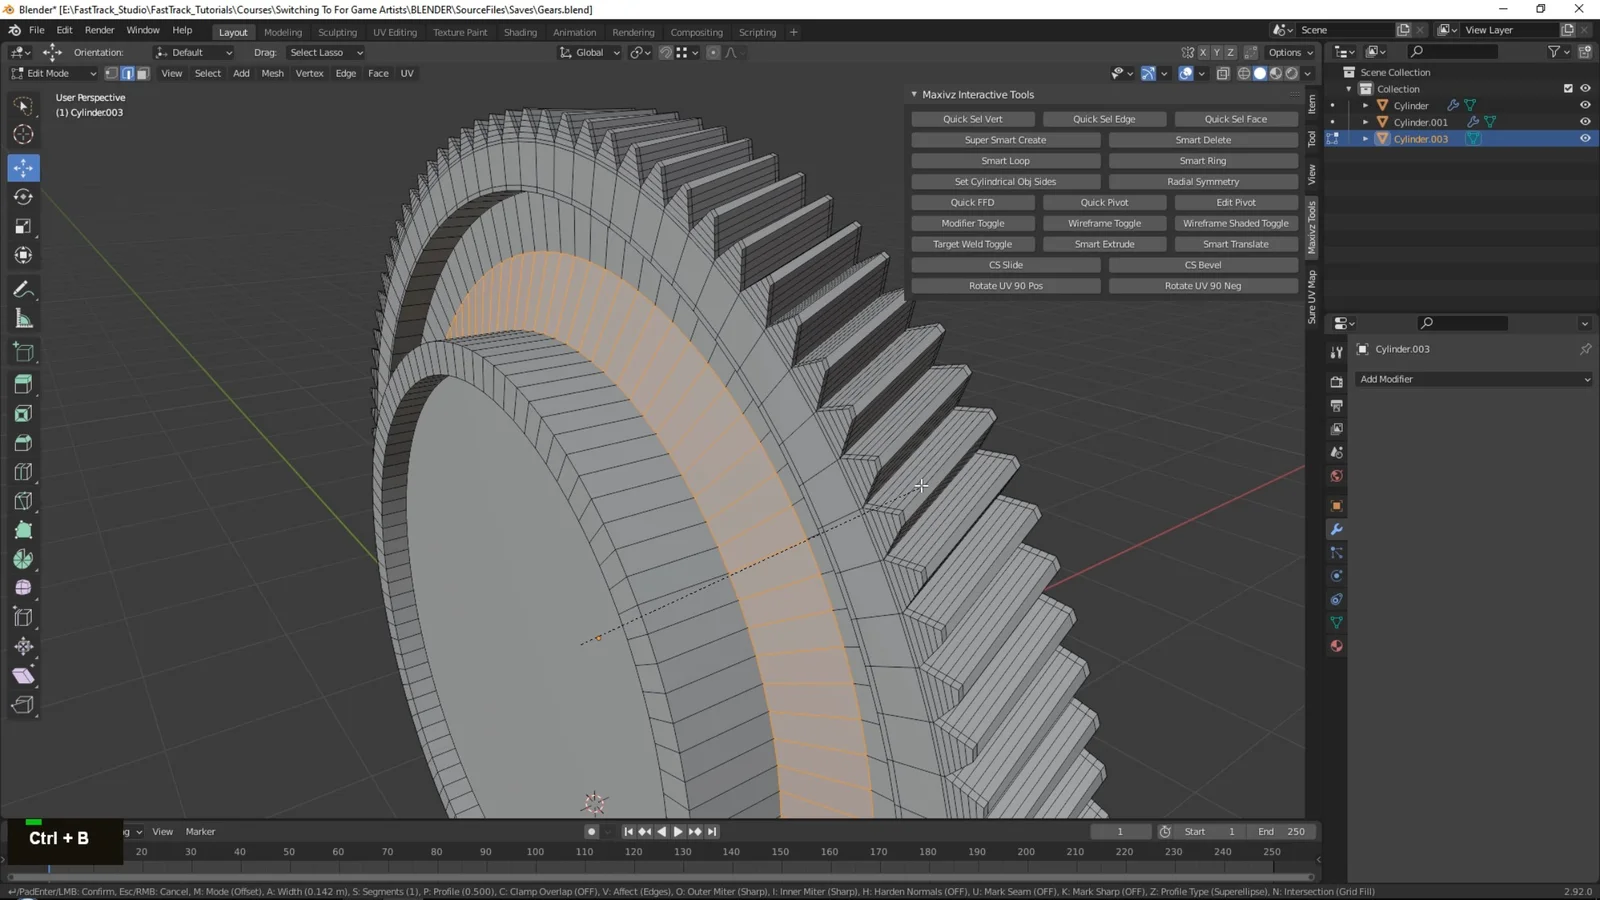Select the Move tool in the toolbar

pyautogui.click(x=23, y=168)
